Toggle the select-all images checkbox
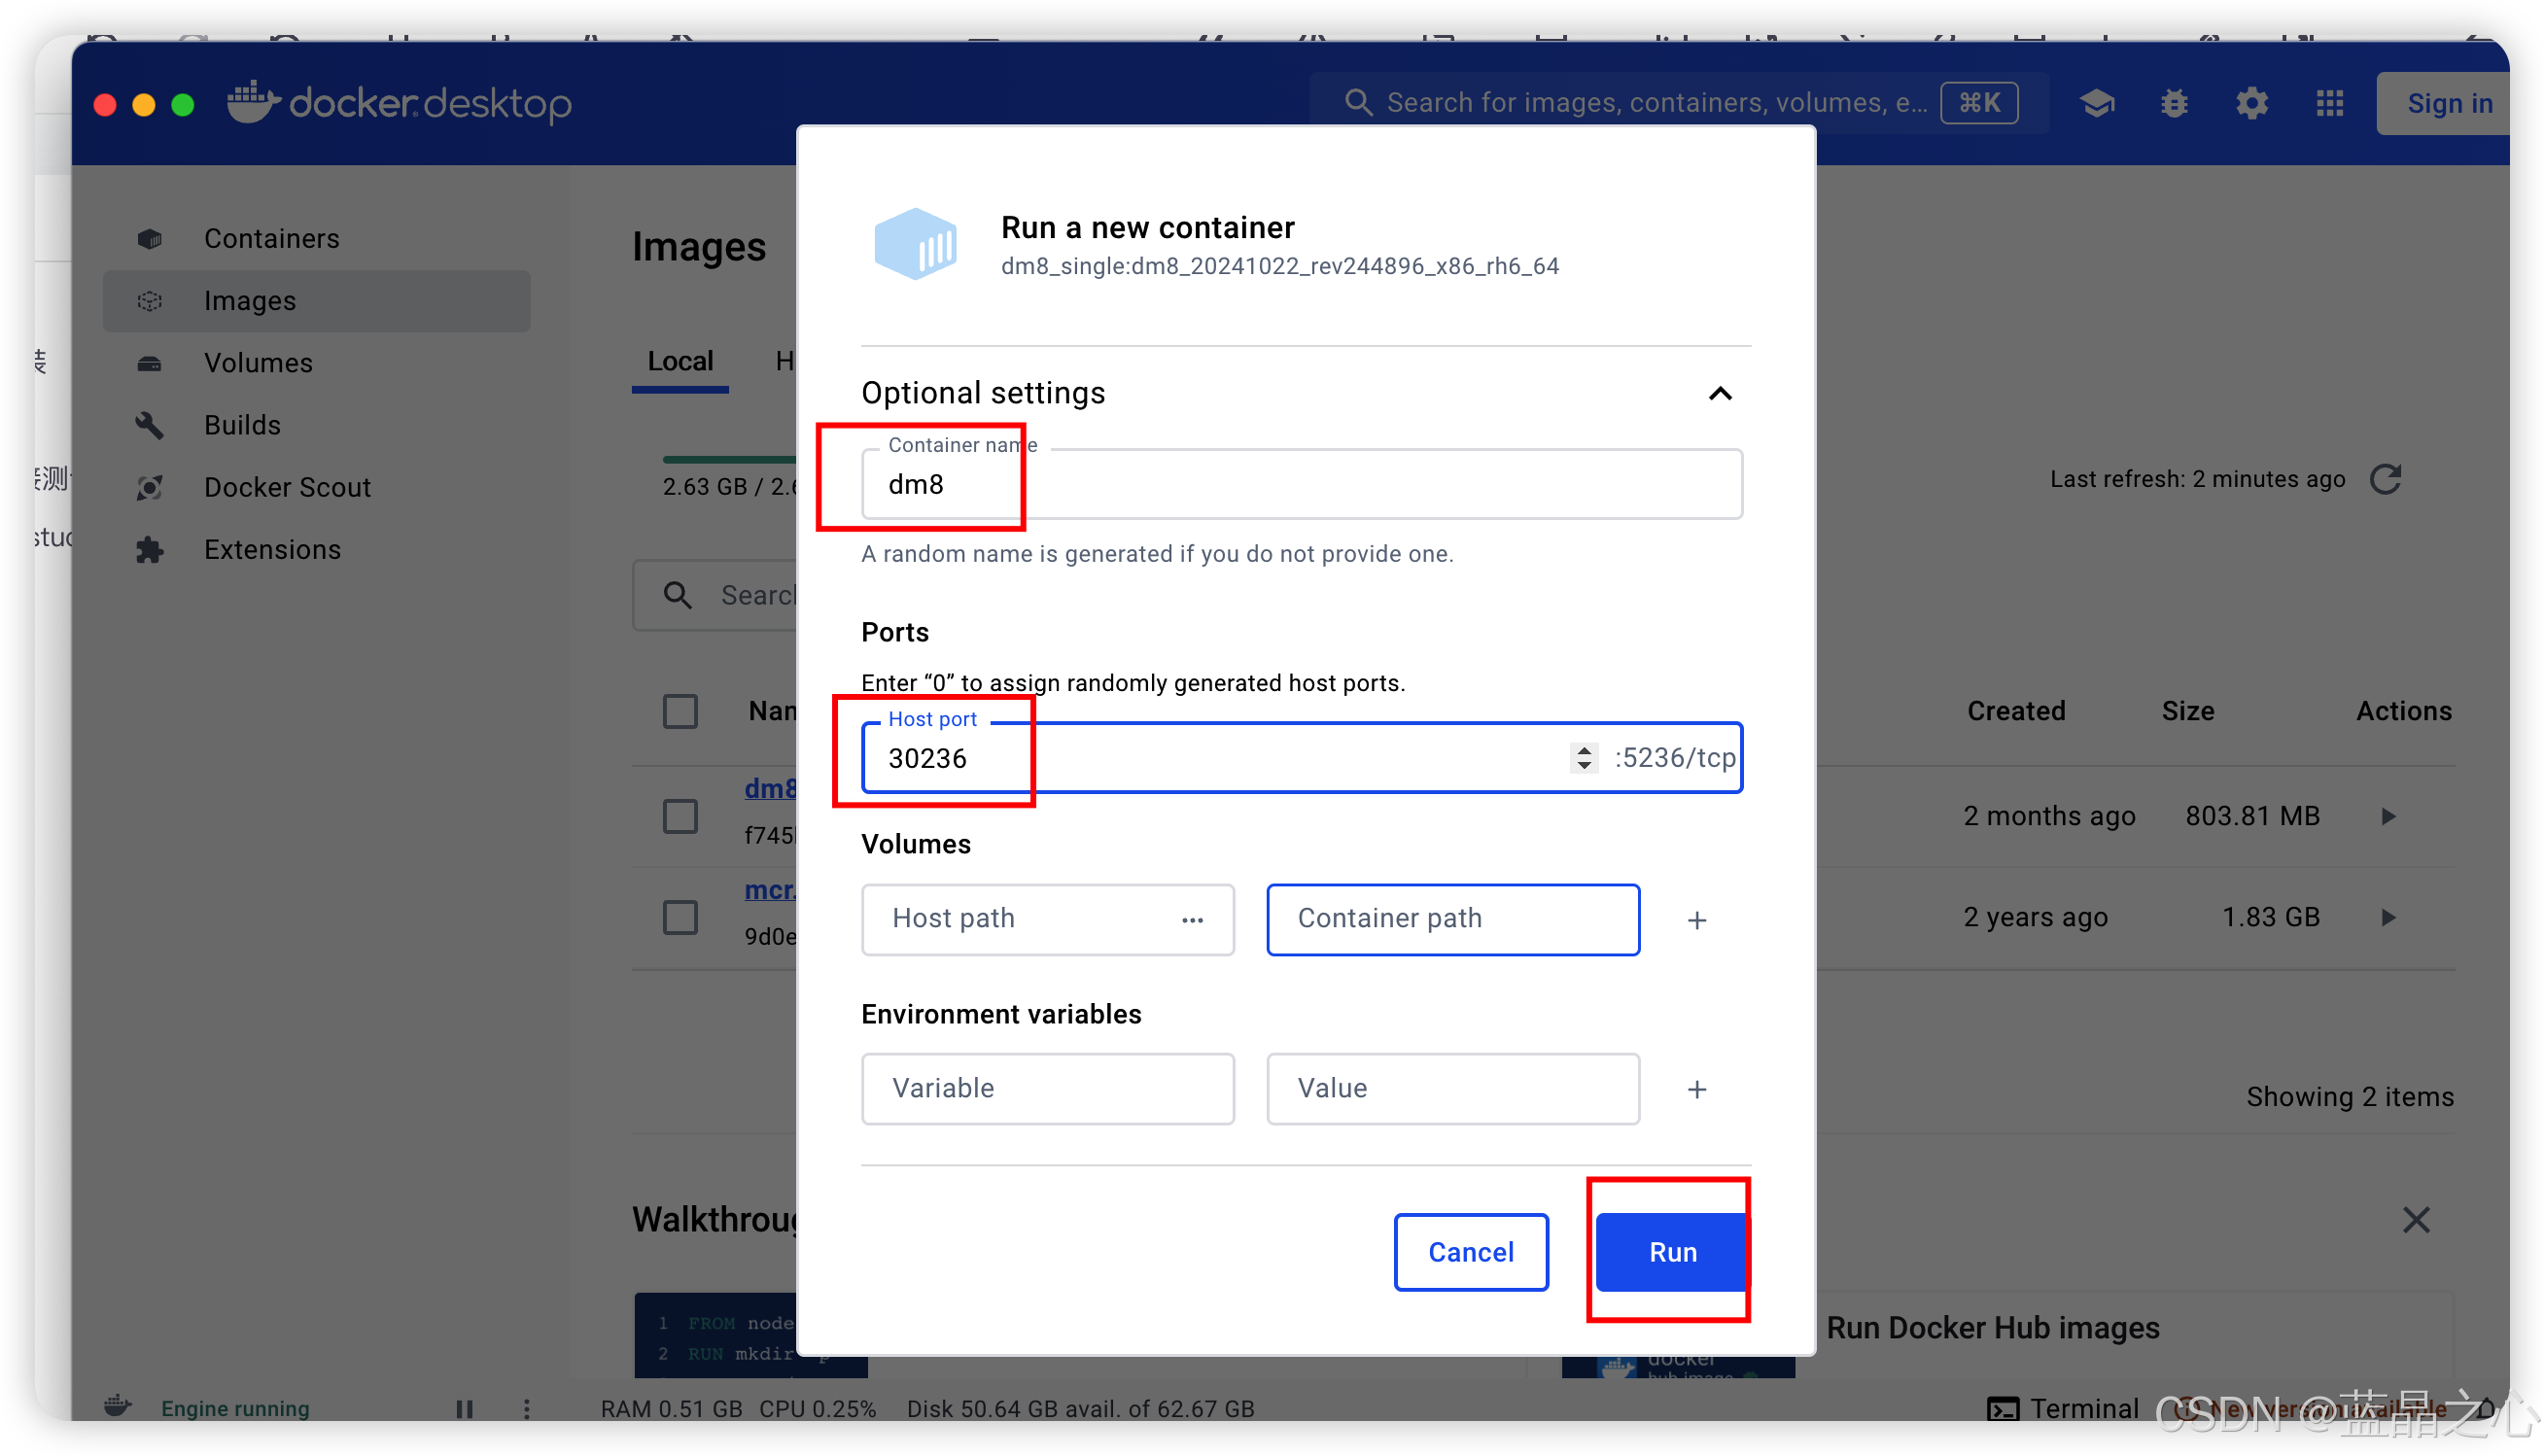 [680, 711]
